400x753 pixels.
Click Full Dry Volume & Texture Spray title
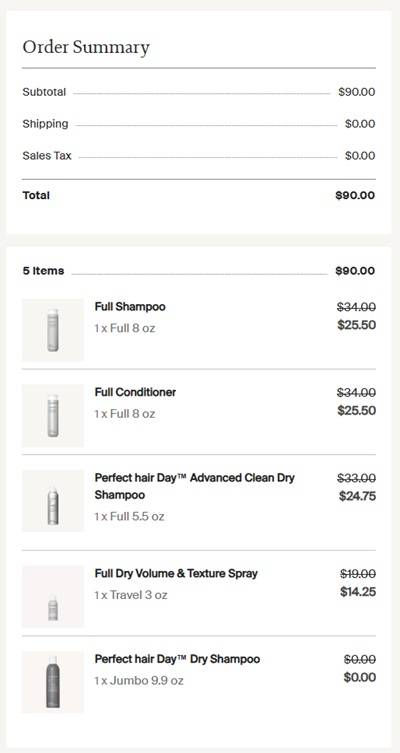pos(176,573)
